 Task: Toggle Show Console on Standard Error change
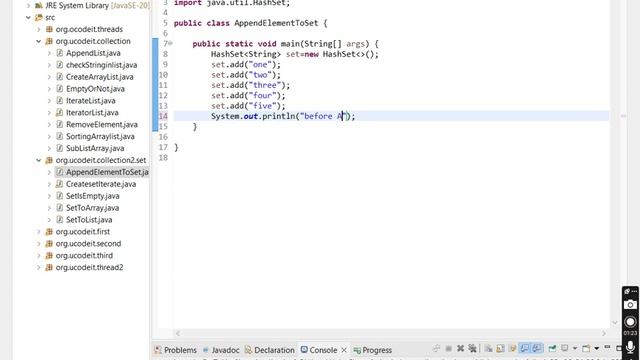[537, 348]
